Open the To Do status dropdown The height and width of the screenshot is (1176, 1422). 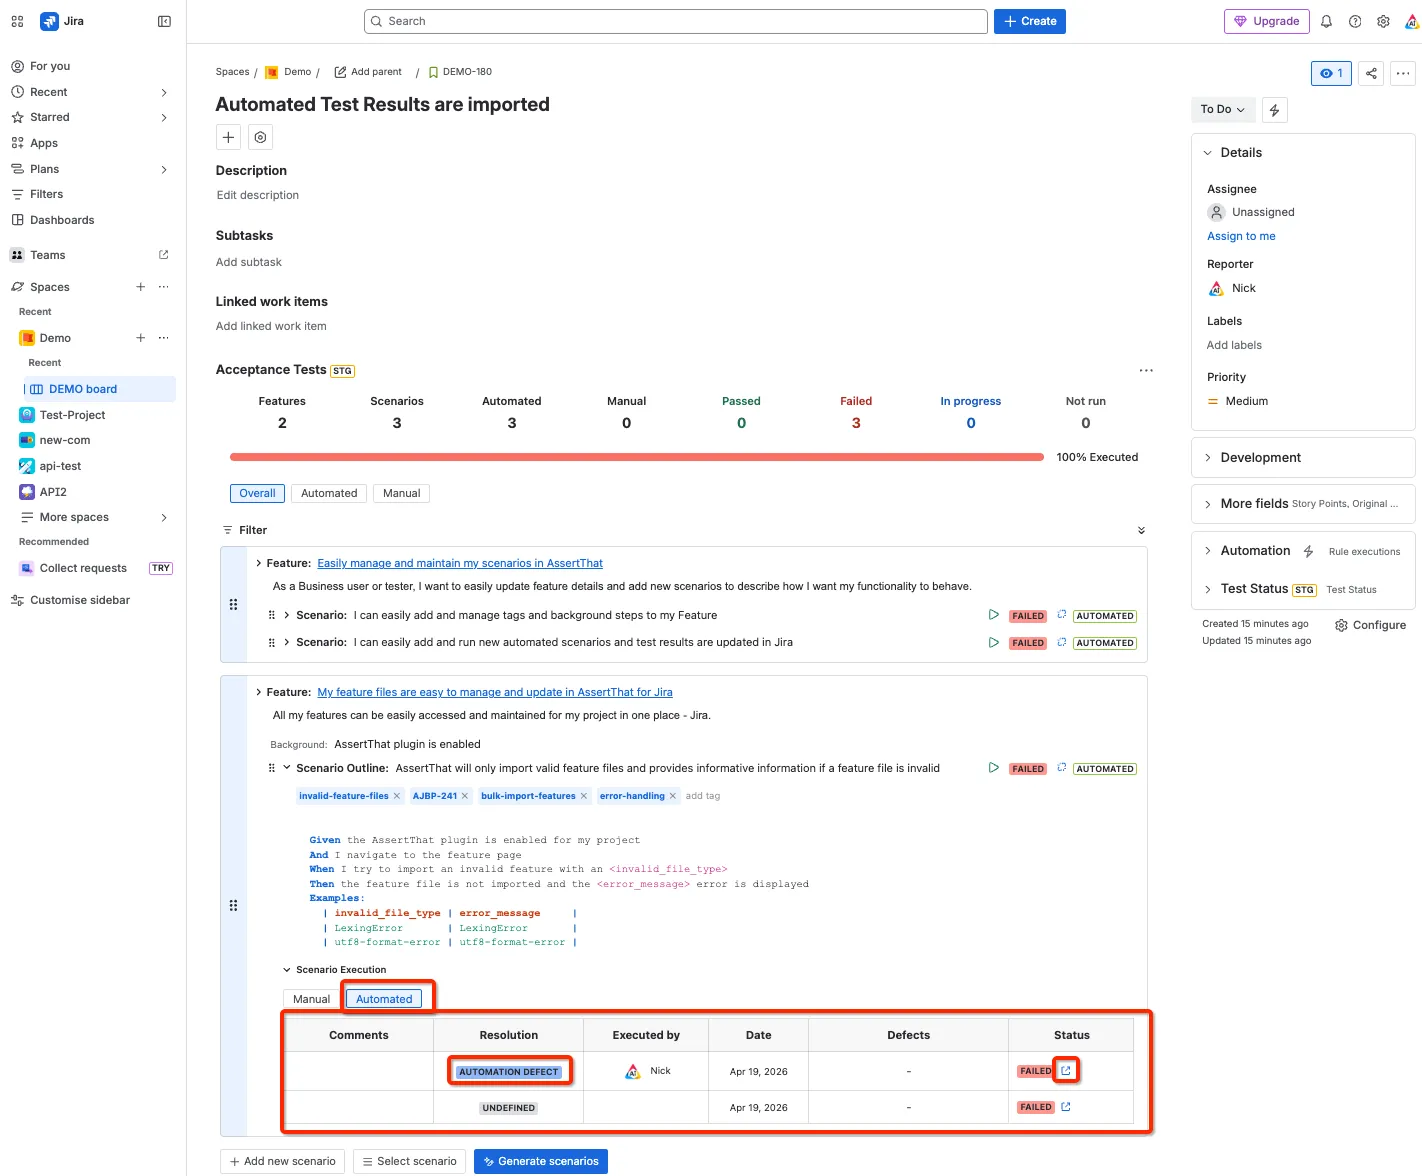pos(1222,110)
